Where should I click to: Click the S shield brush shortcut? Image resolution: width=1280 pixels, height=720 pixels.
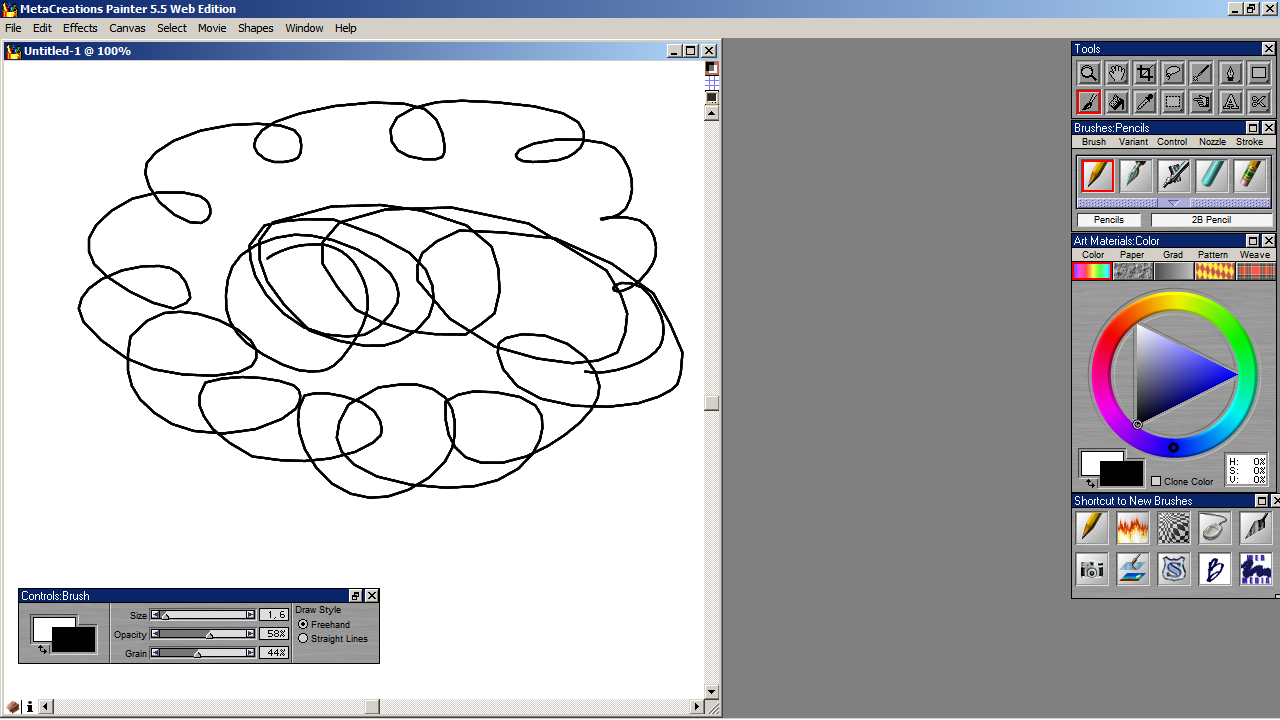(1174, 569)
